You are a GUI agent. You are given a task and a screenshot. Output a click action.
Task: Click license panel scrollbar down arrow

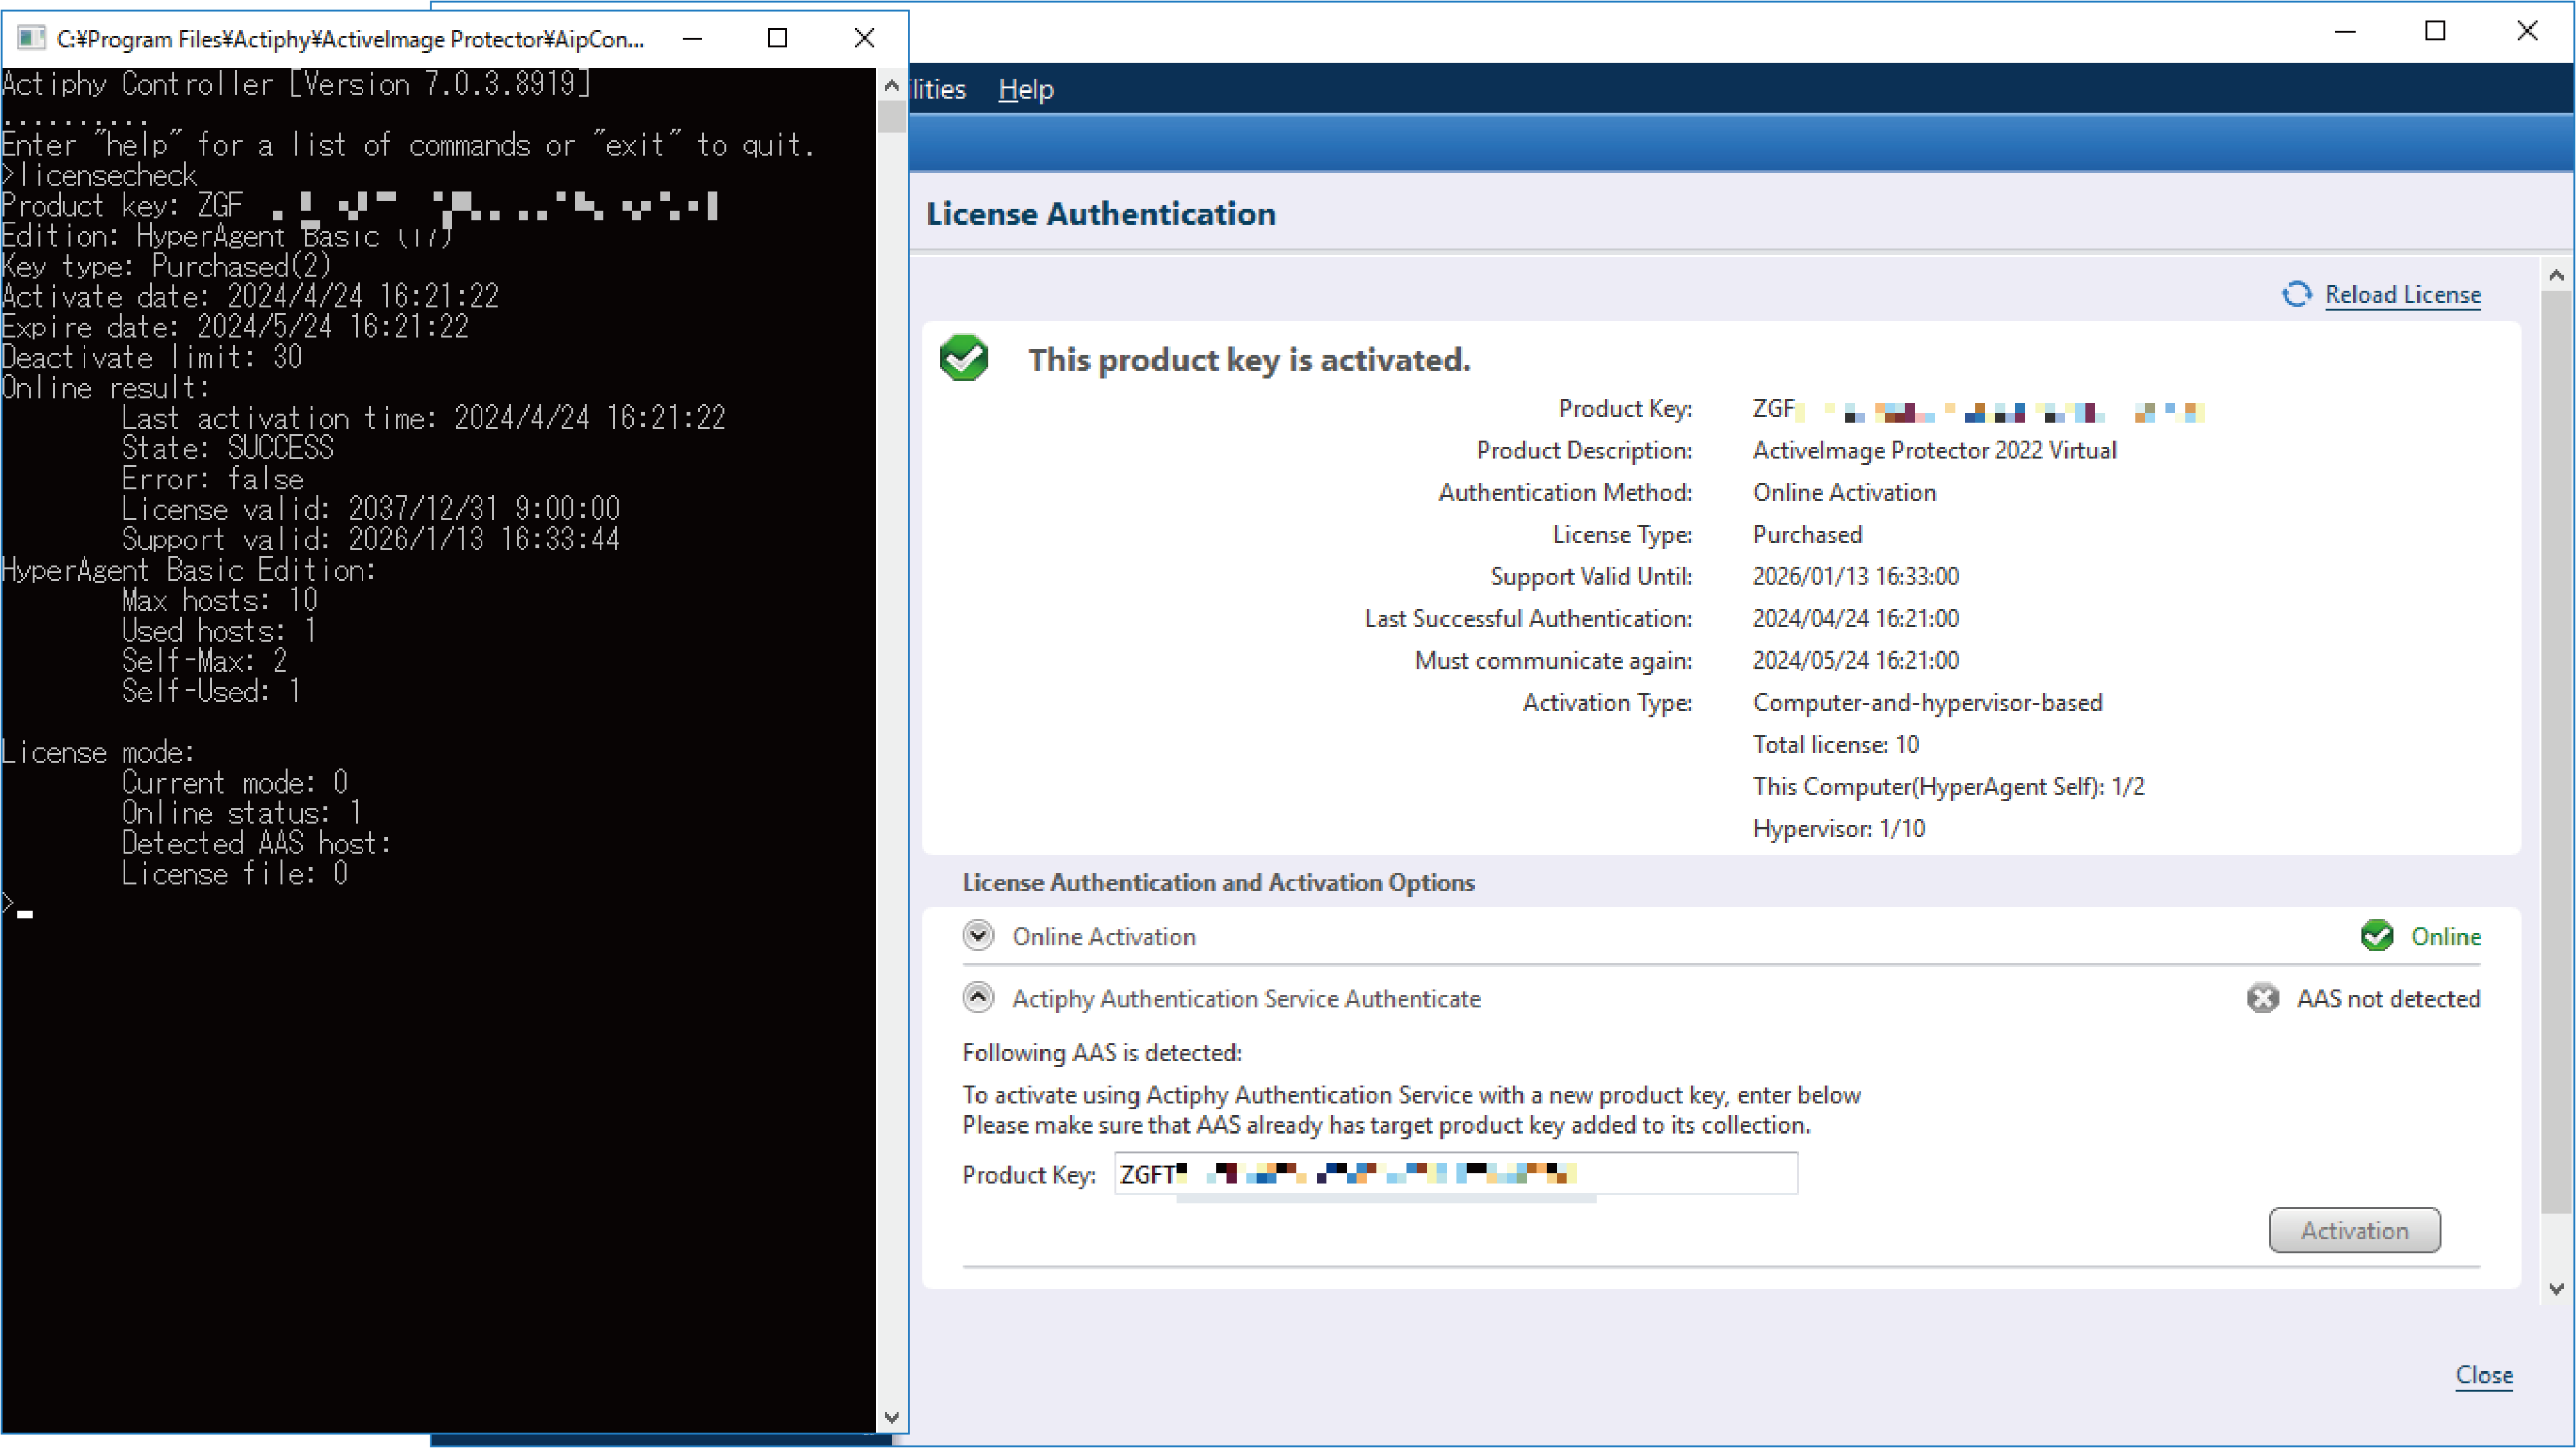point(2556,1289)
